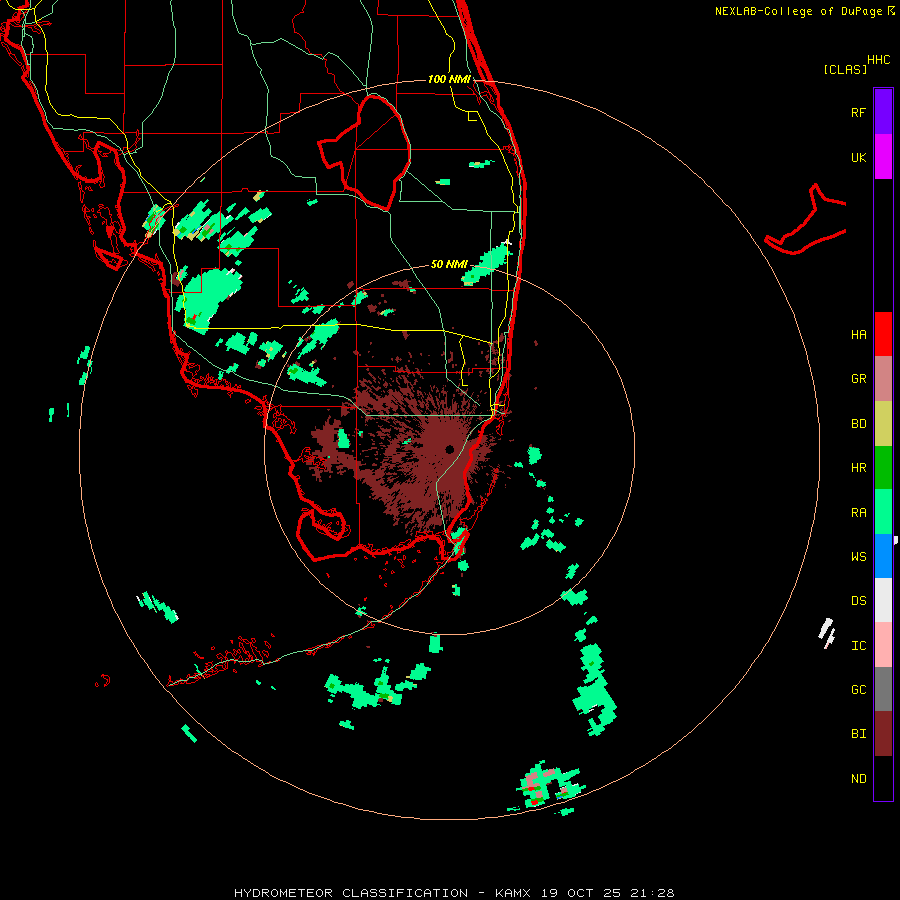900x900 pixels.
Task: Click the "HHC" product code text
Action: [x=878, y=60]
